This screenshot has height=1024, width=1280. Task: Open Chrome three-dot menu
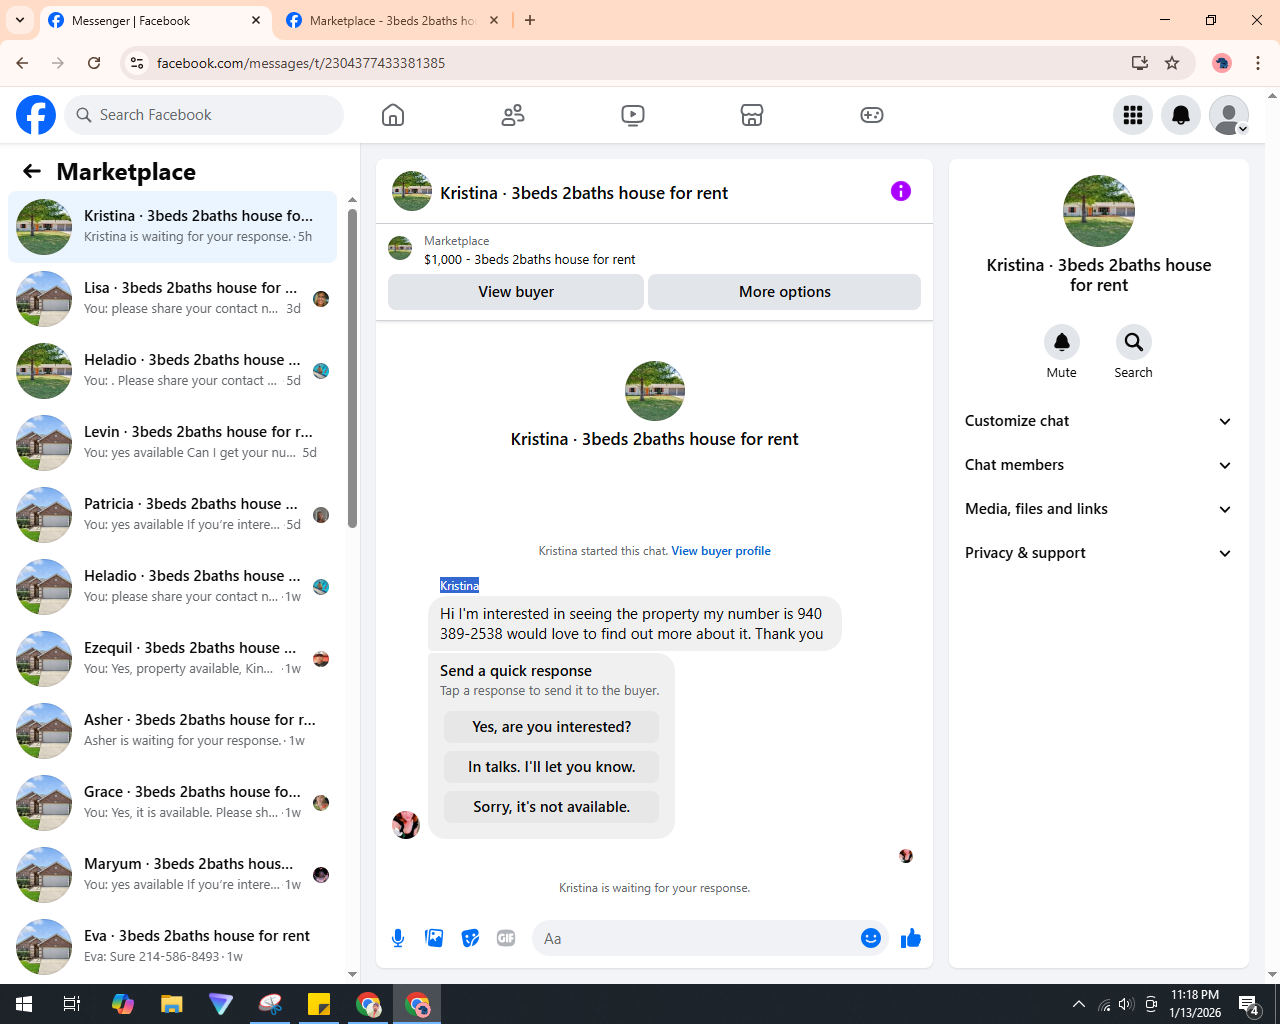pos(1258,63)
